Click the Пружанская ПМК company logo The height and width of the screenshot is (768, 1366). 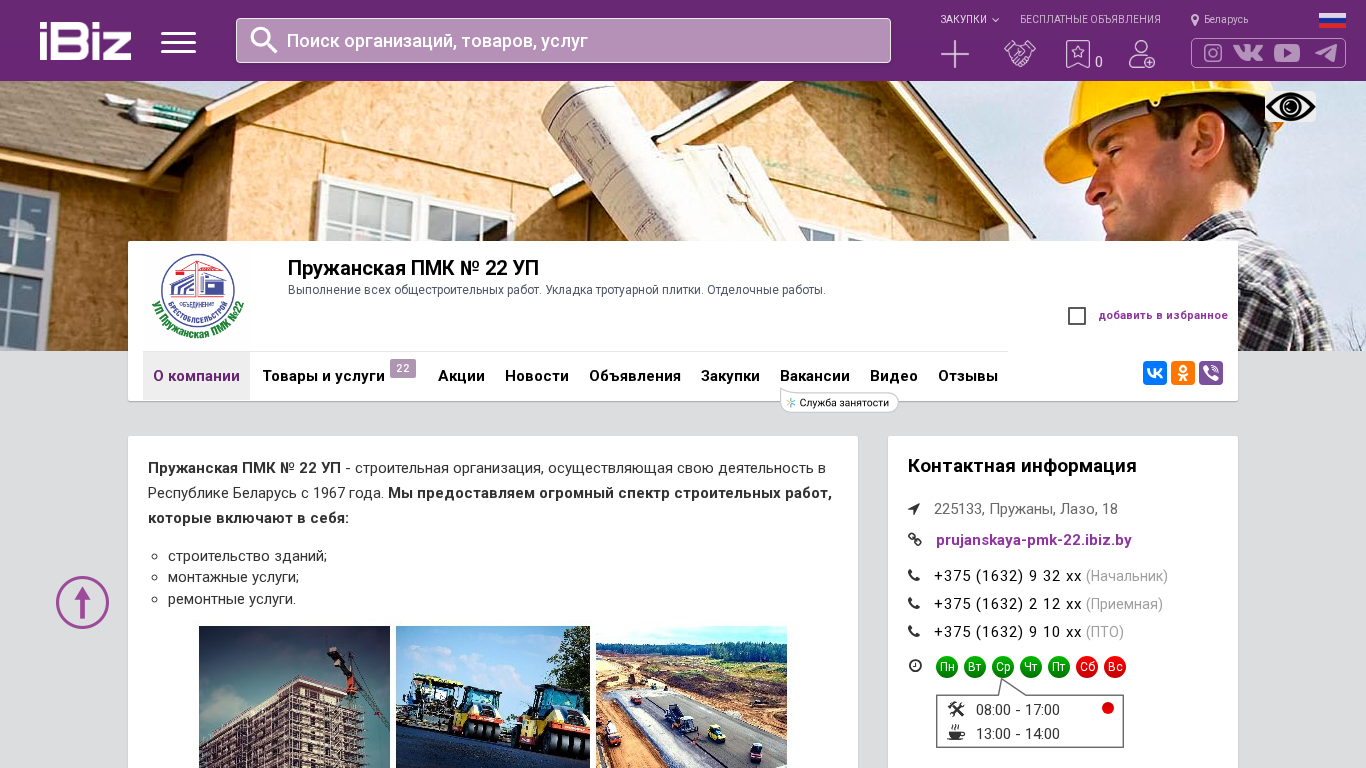197,296
